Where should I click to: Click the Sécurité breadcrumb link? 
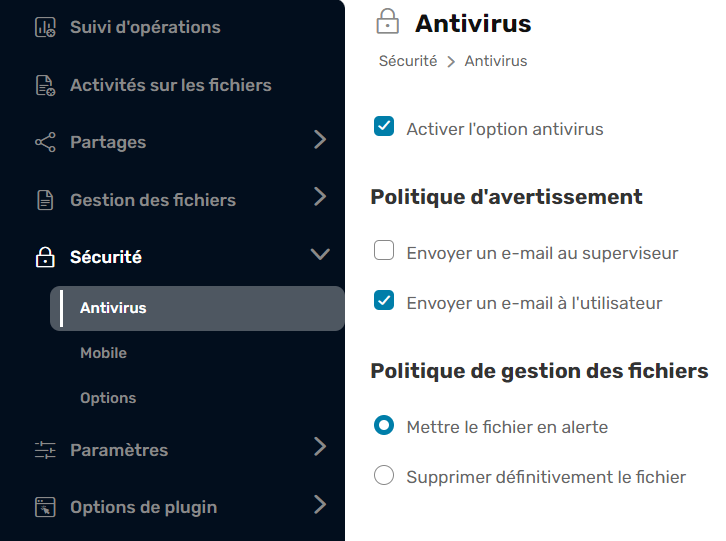pos(408,61)
